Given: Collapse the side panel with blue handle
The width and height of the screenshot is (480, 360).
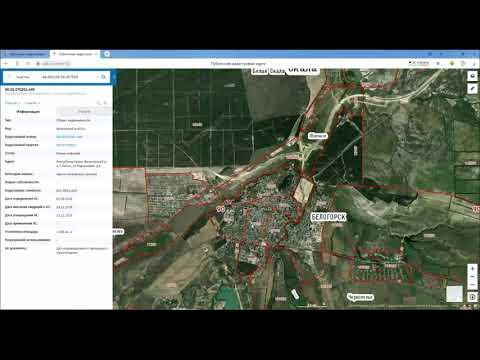Looking at the screenshot, I should click(x=114, y=77).
